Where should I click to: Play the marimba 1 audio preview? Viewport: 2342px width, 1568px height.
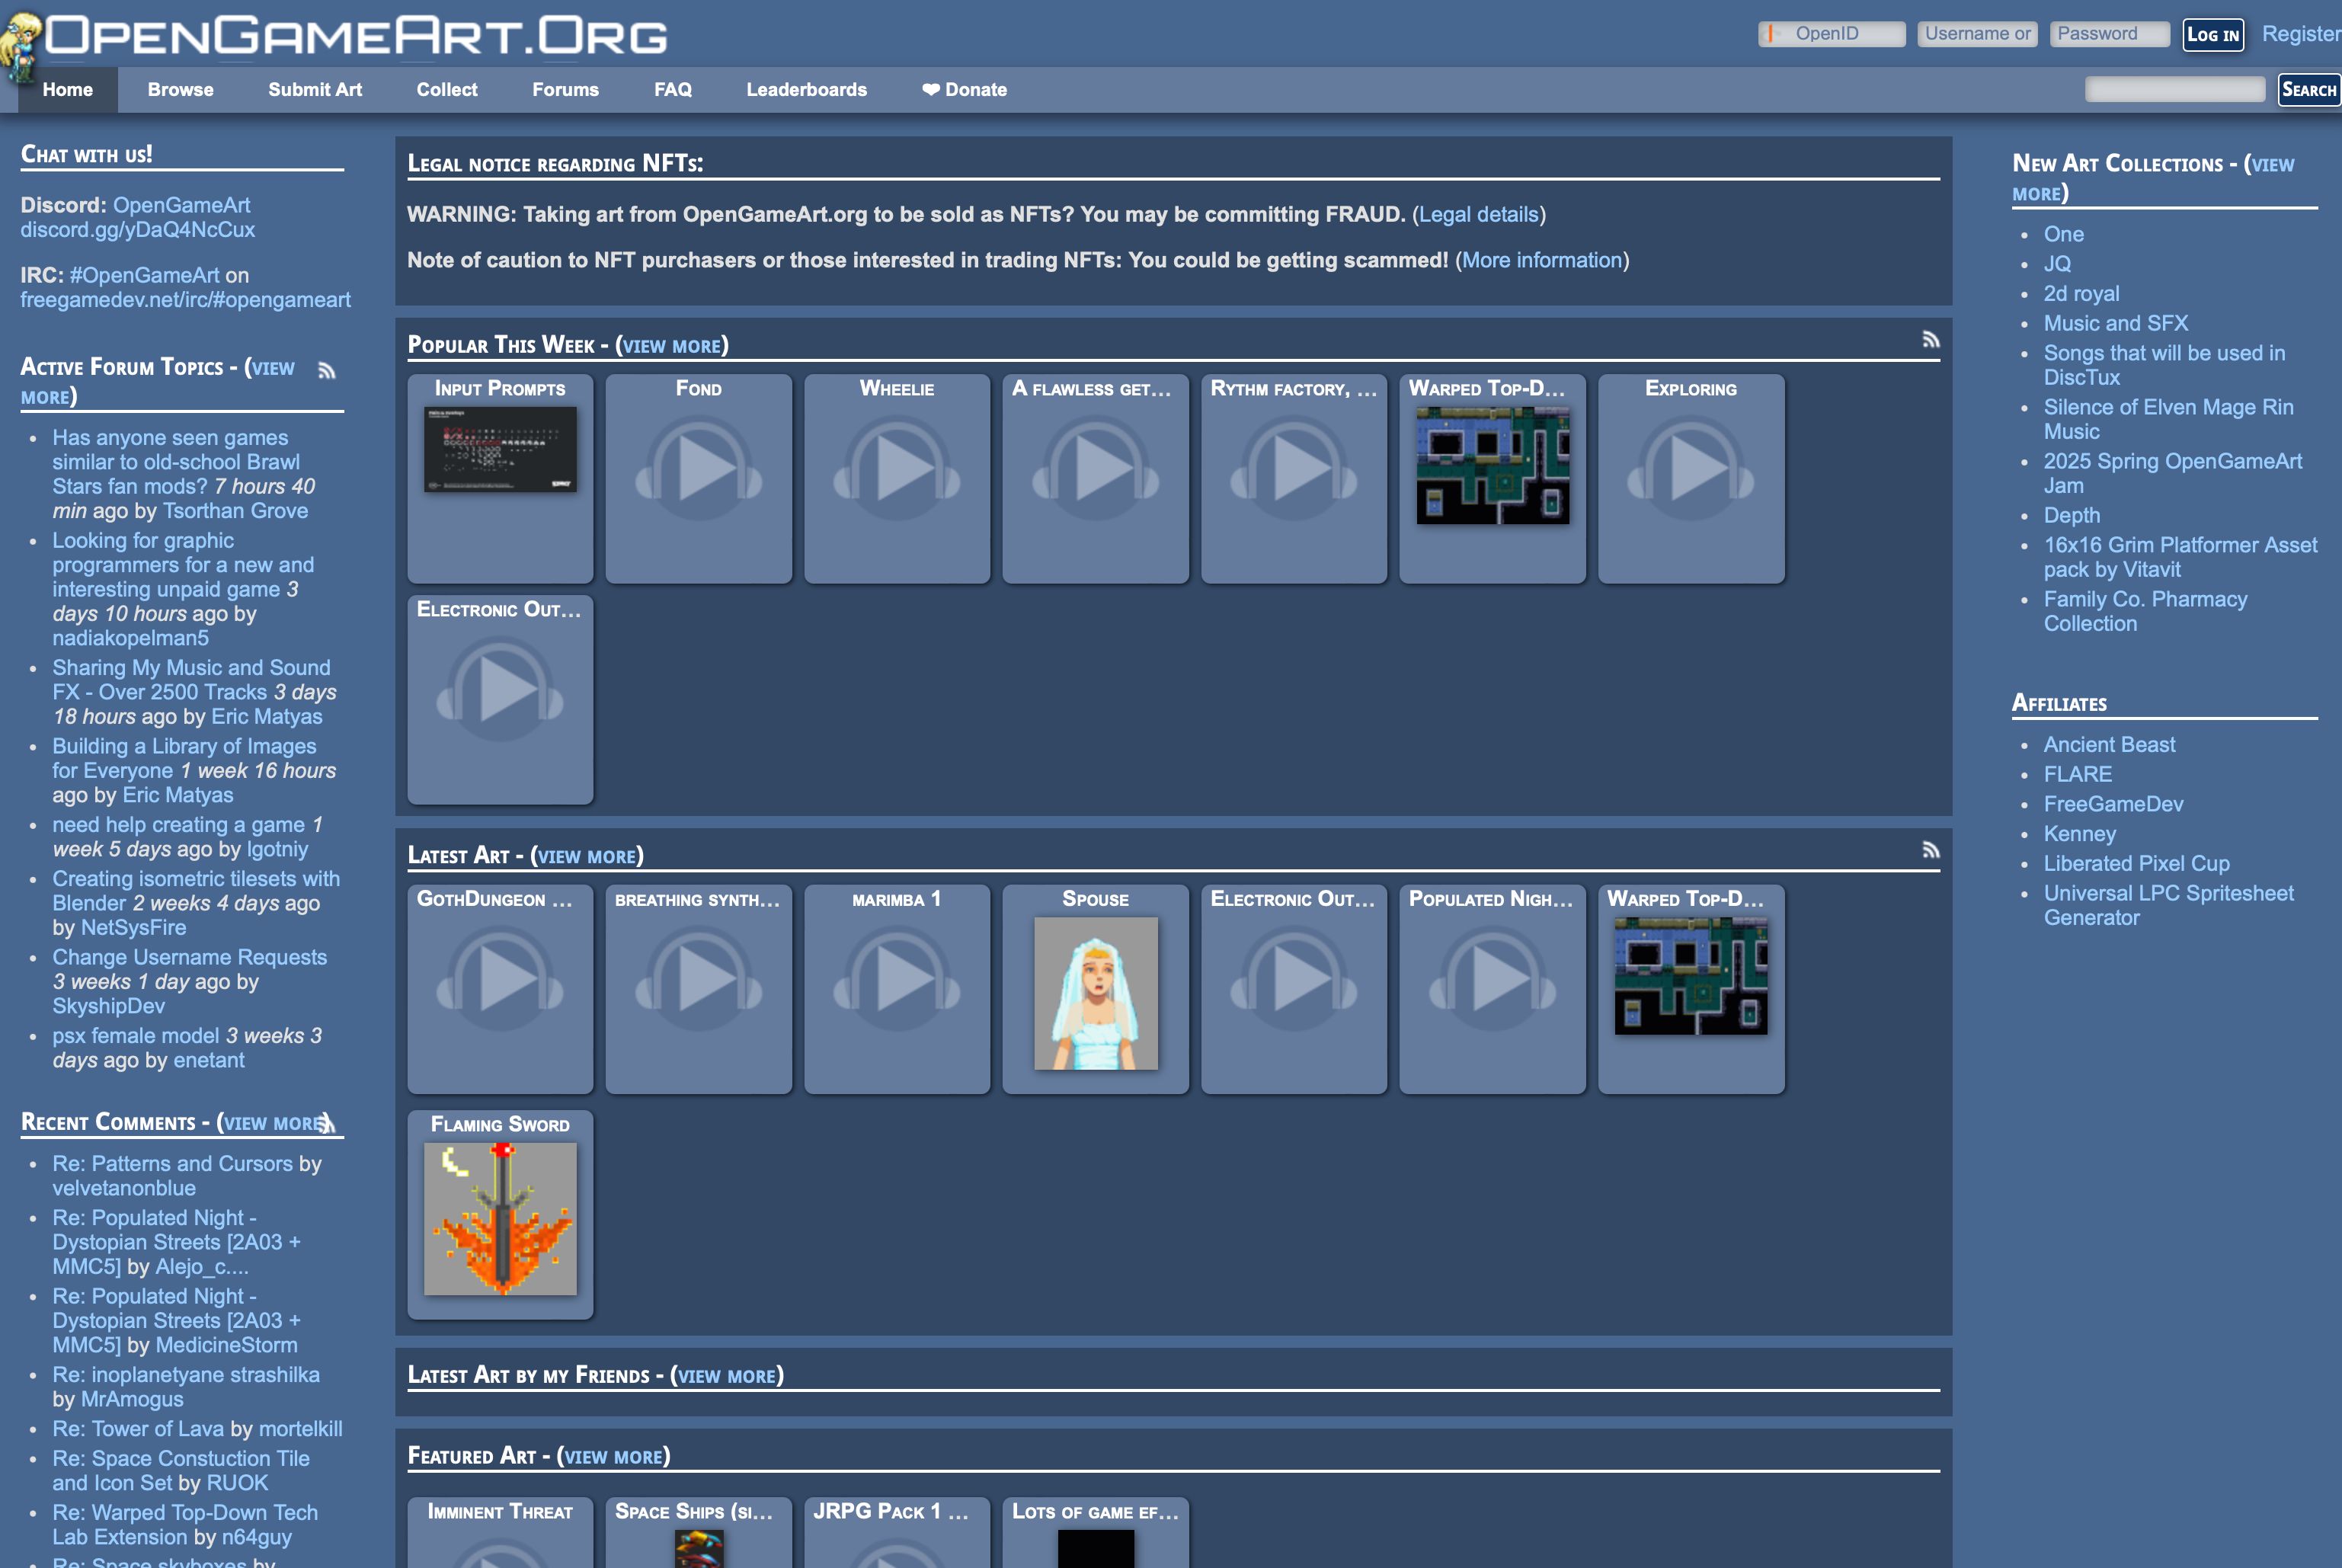click(897, 979)
